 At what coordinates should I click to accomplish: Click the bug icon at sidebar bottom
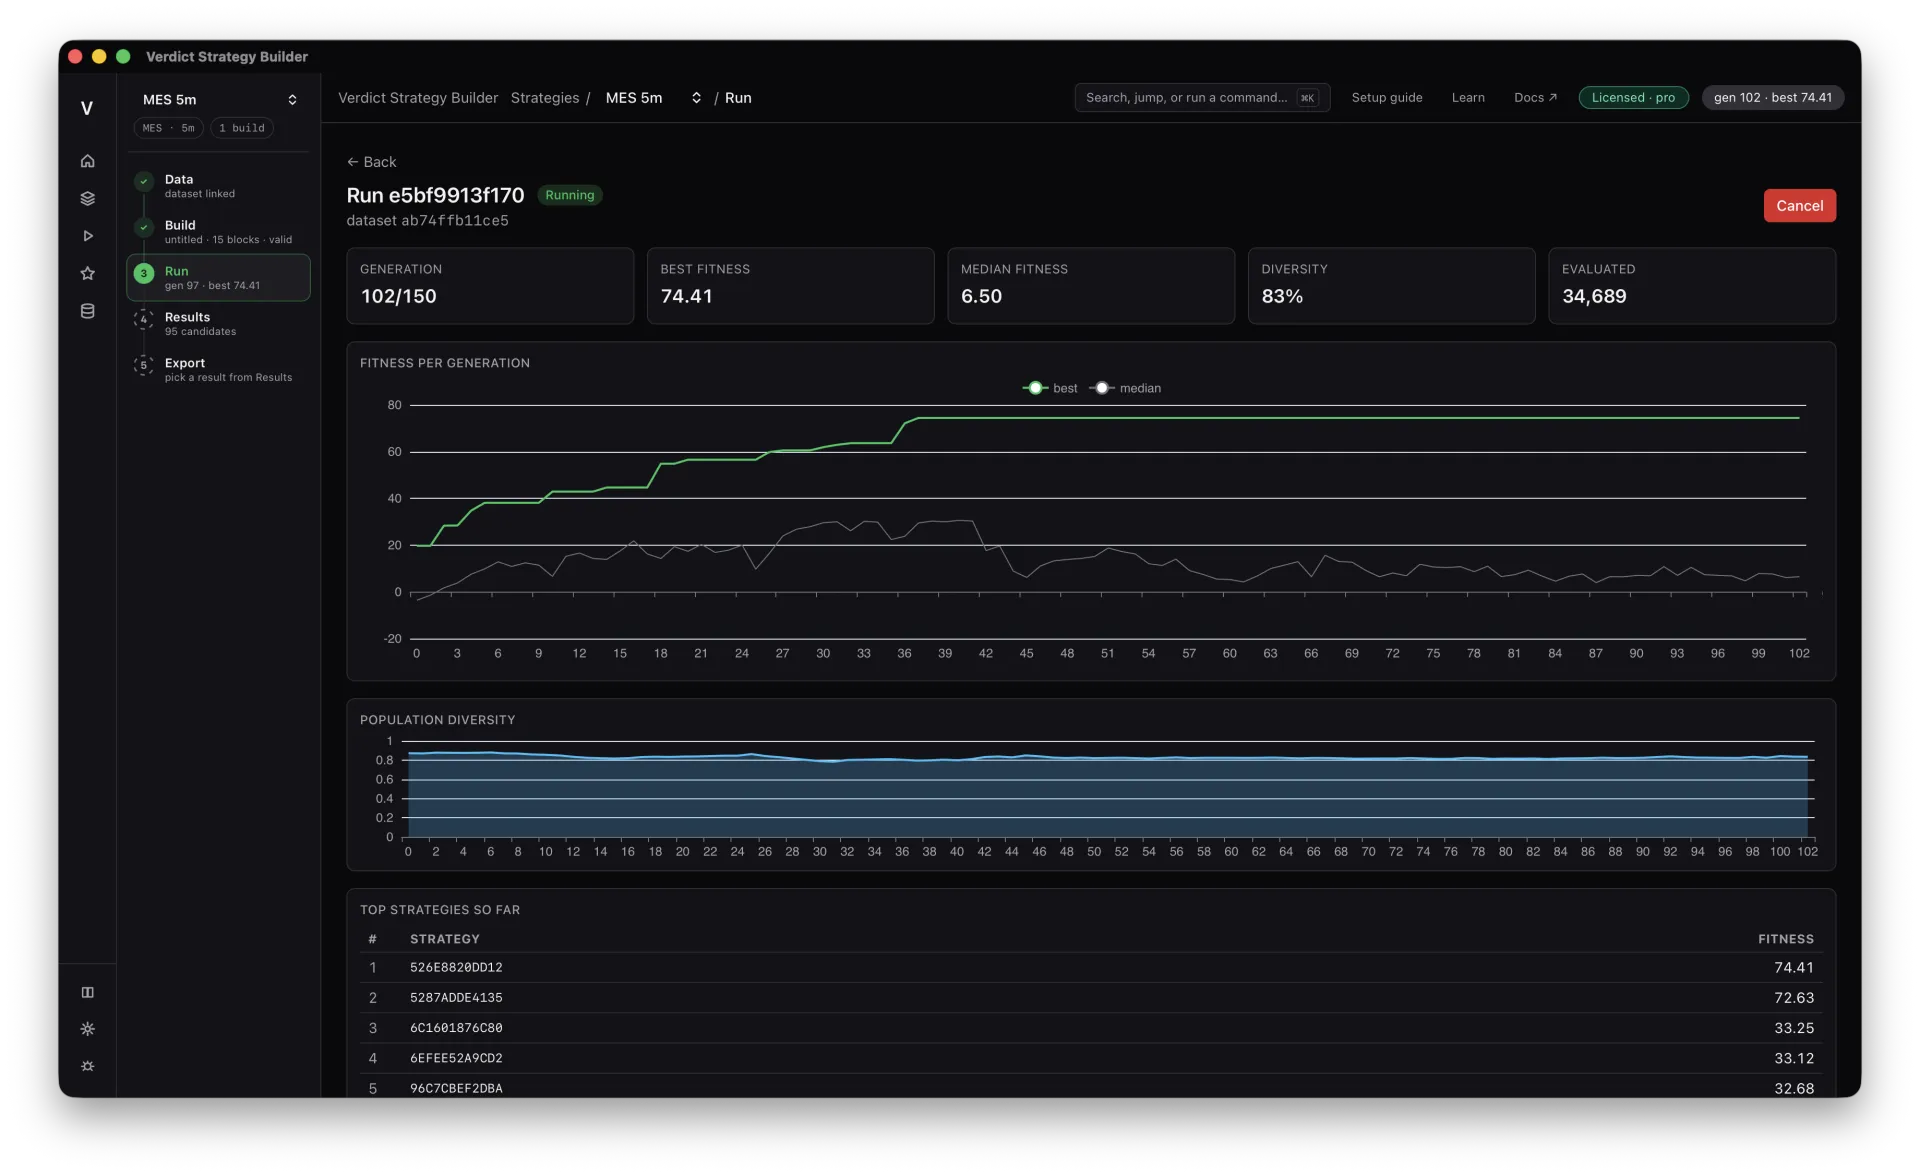87,1066
